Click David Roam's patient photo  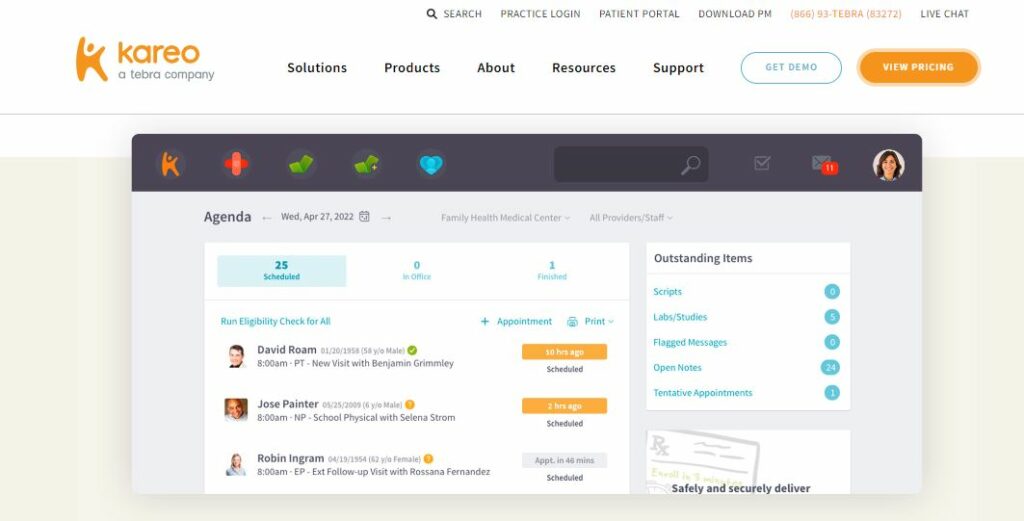(236, 356)
